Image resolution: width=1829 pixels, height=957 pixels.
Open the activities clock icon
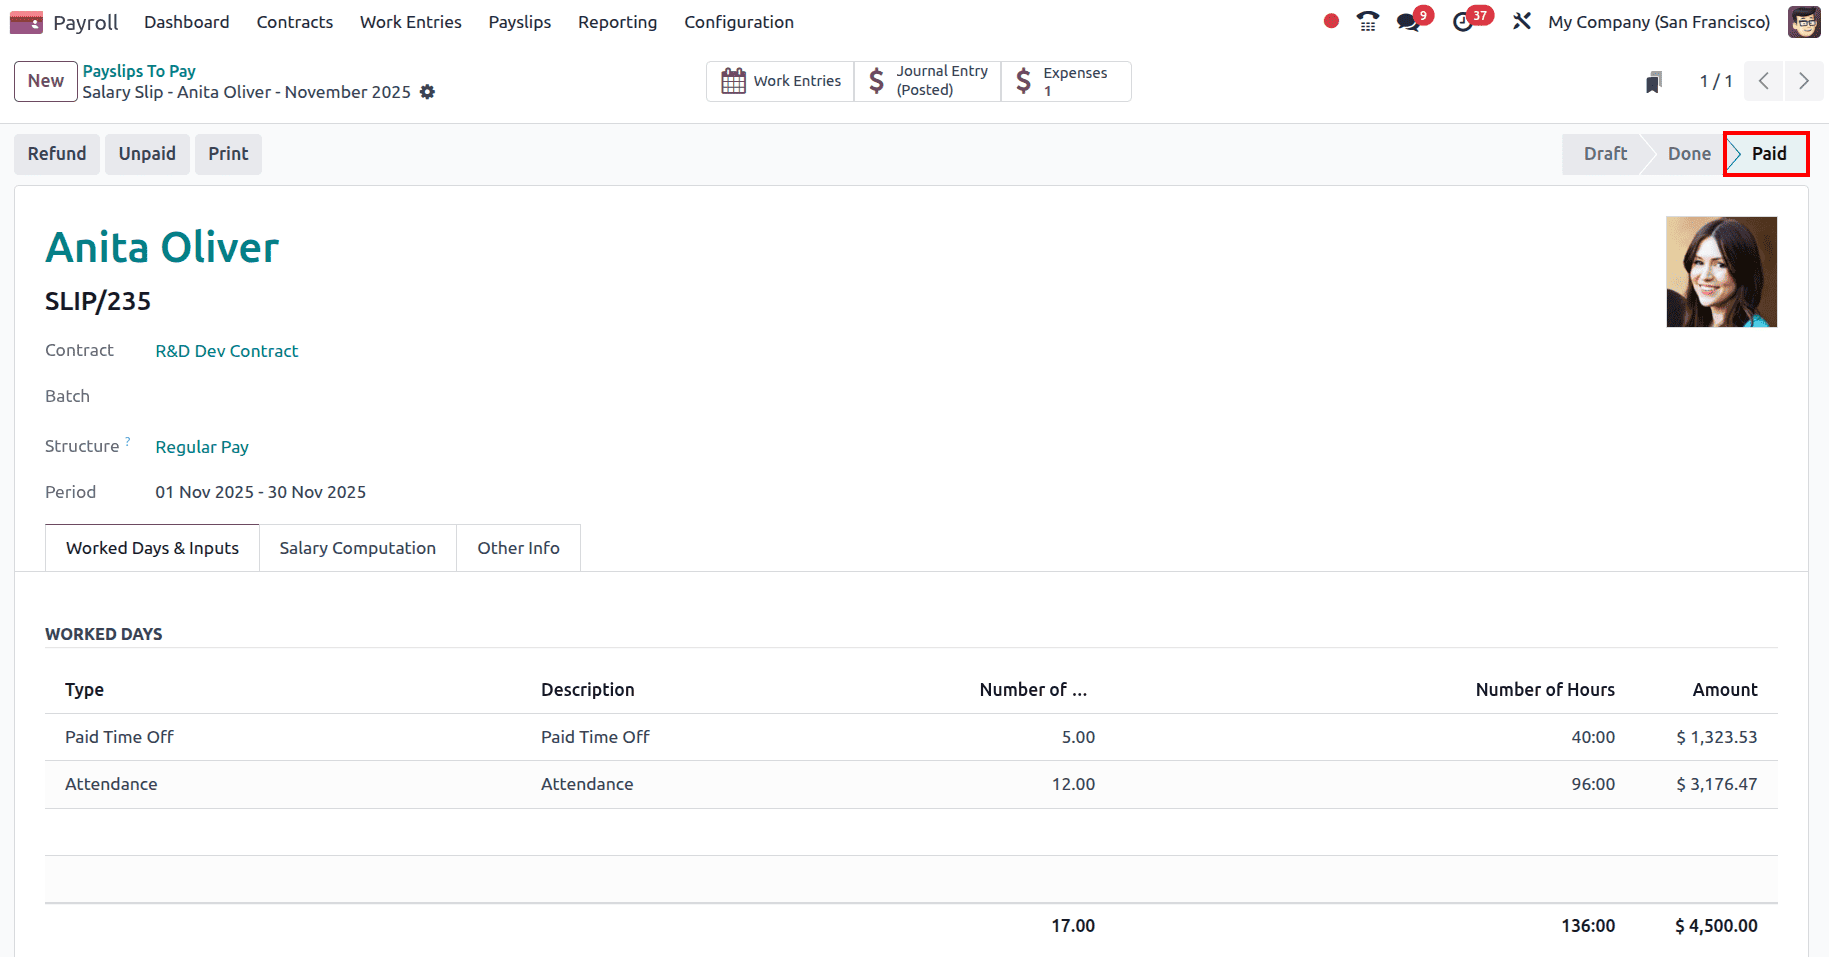[x=1464, y=21]
